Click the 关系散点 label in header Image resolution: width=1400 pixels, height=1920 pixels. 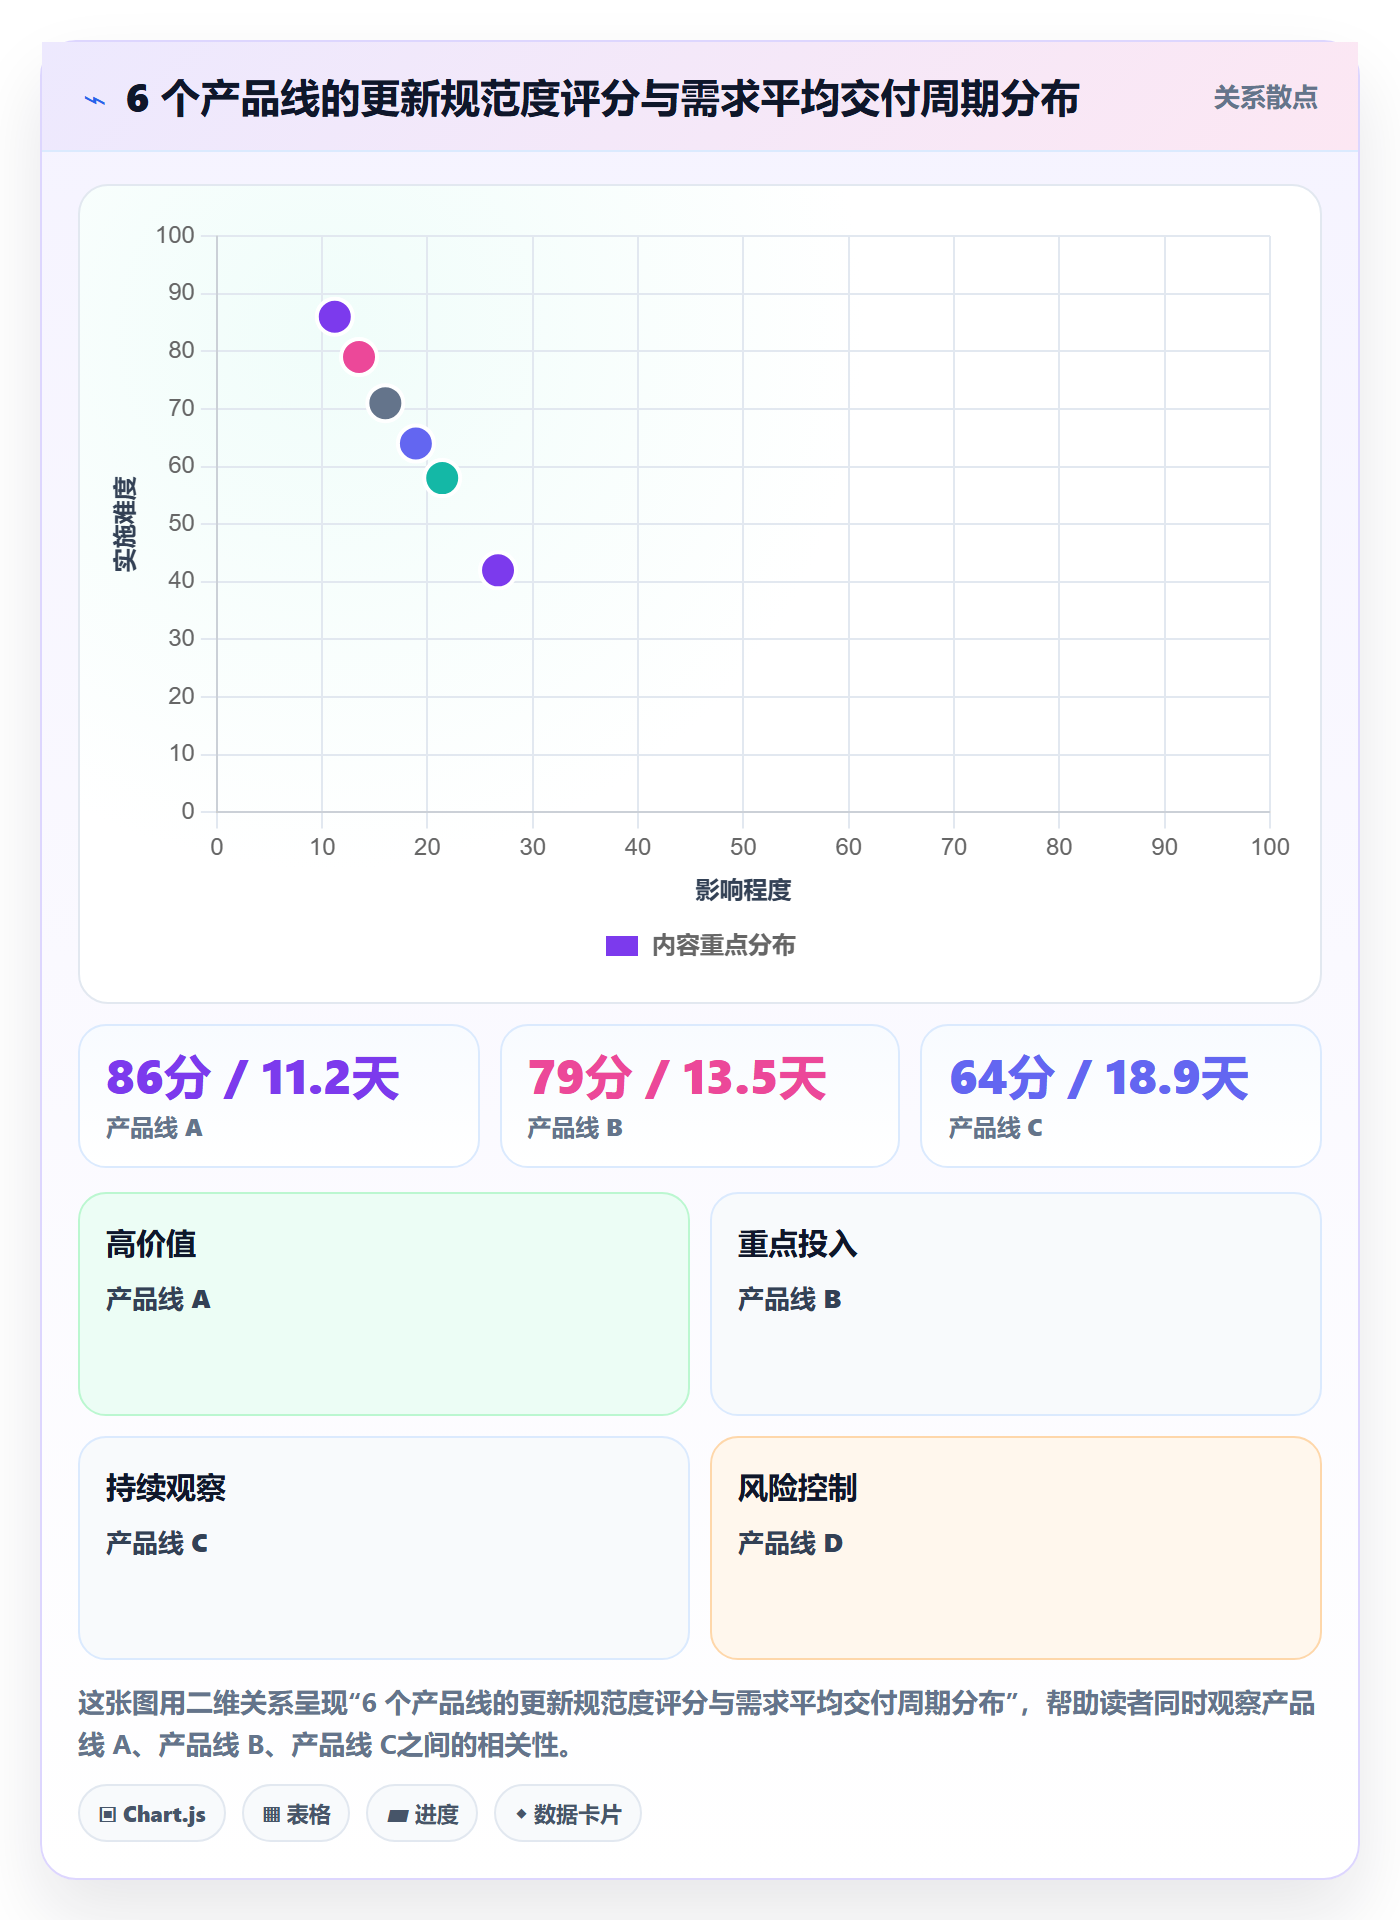pyautogui.click(x=1265, y=98)
